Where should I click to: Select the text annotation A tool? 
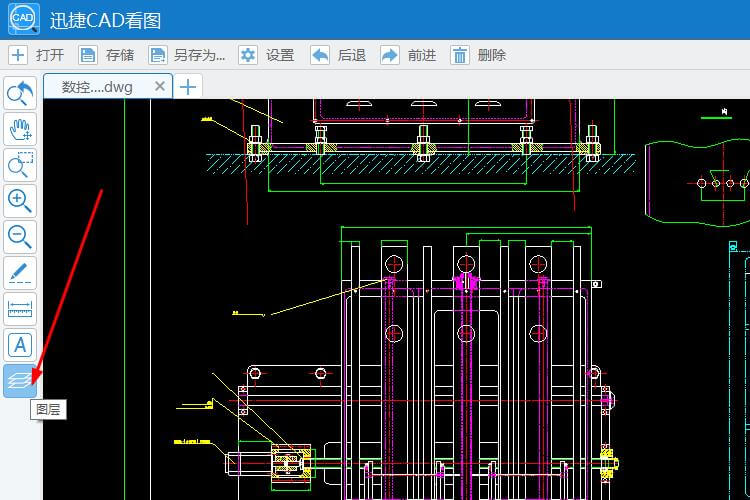[x=20, y=344]
